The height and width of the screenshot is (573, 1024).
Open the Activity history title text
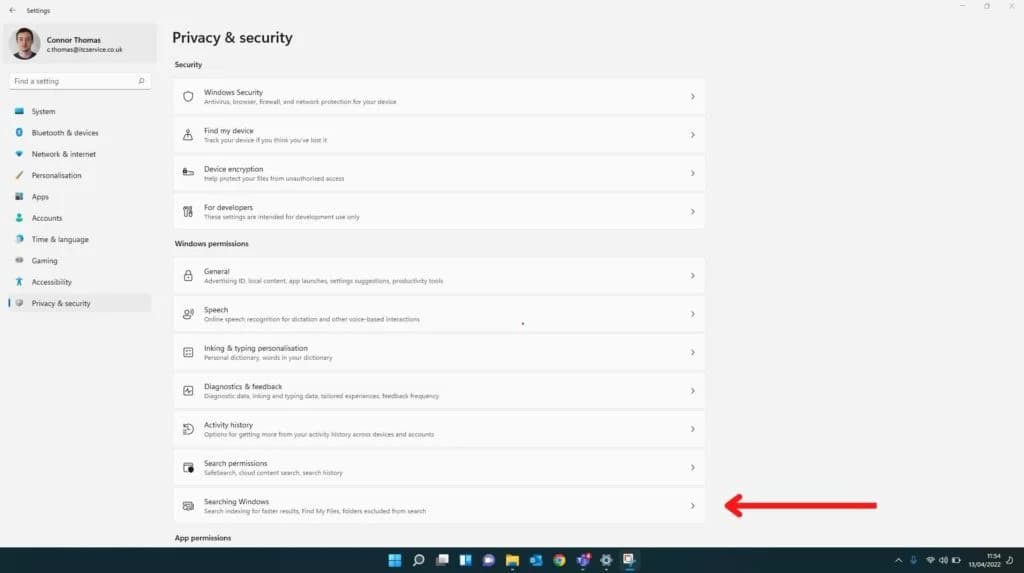click(x=228, y=425)
